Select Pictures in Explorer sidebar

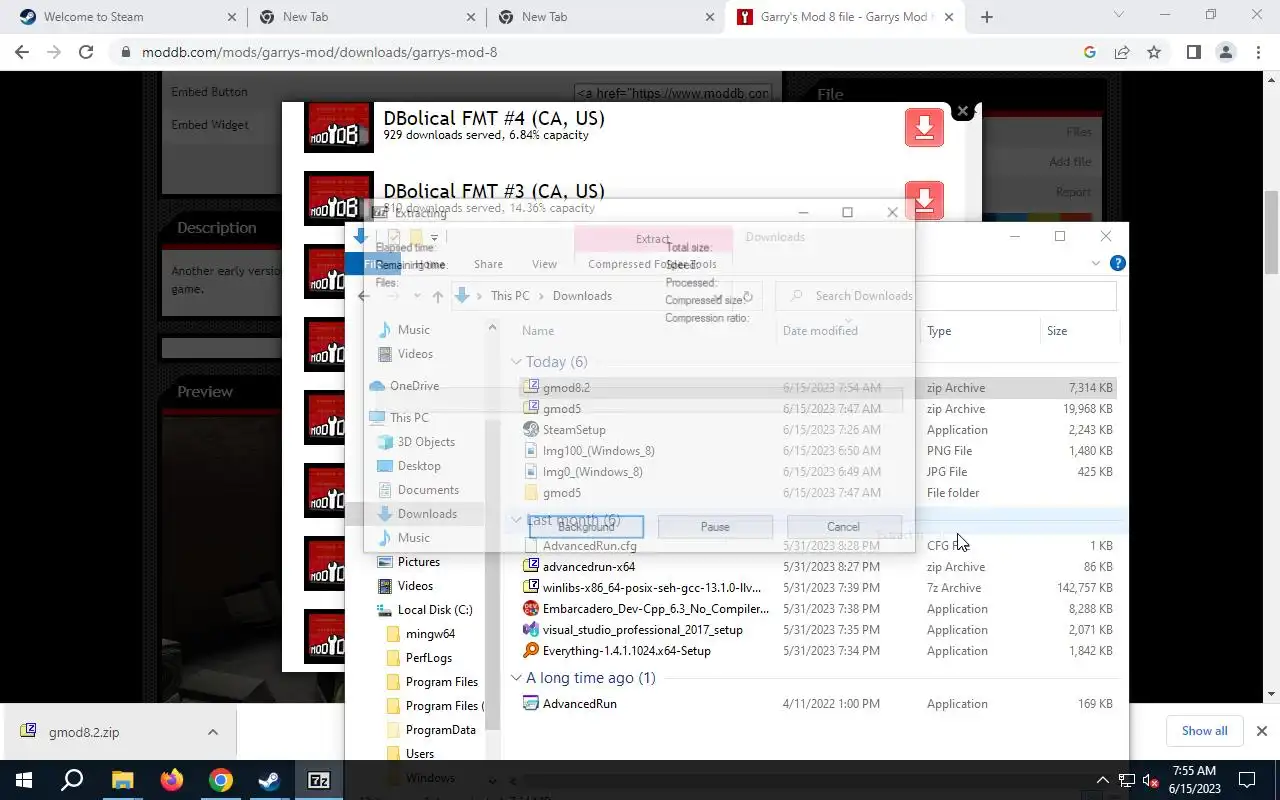click(418, 562)
